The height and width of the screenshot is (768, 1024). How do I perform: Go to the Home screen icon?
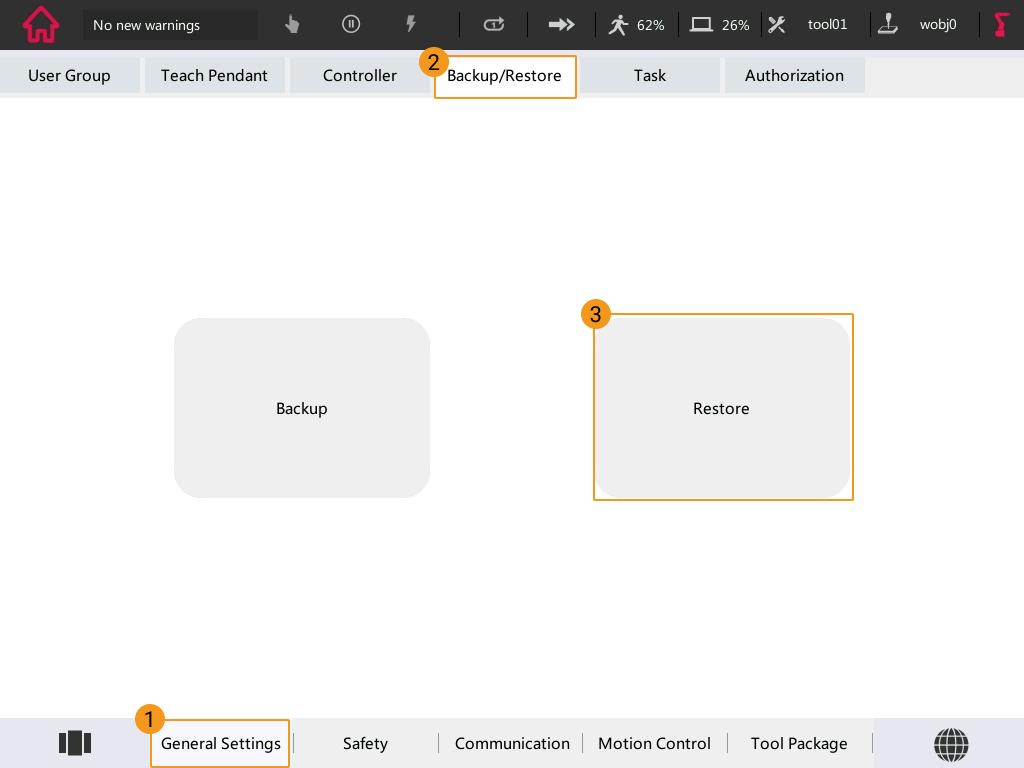click(40, 25)
